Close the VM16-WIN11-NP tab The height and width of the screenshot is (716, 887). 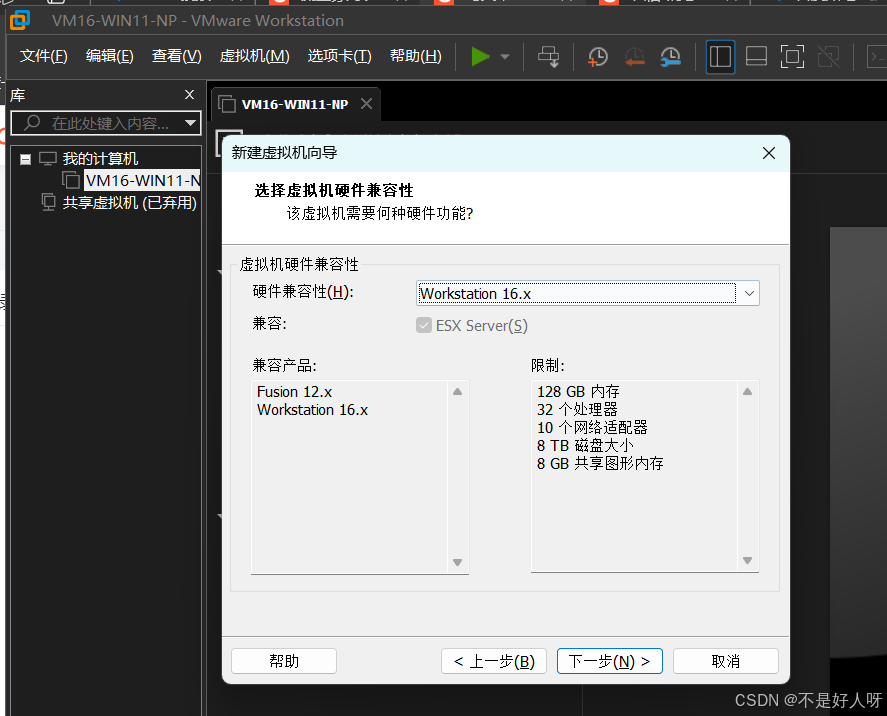click(x=367, y=103)
